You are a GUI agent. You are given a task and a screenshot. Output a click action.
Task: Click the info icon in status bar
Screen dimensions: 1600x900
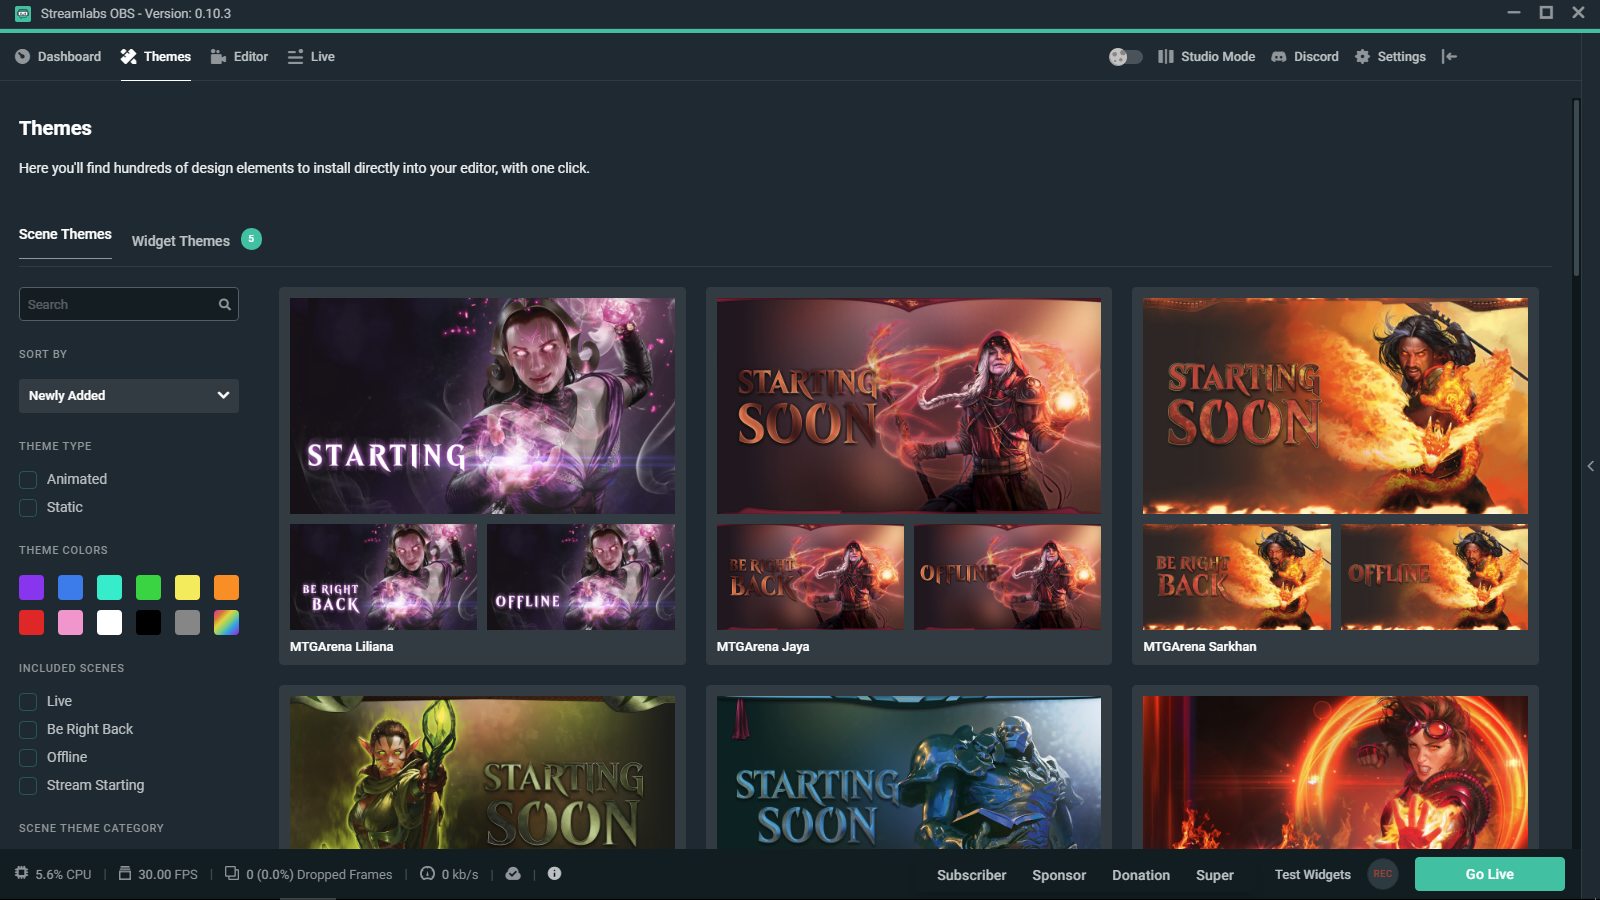[554, 873]
